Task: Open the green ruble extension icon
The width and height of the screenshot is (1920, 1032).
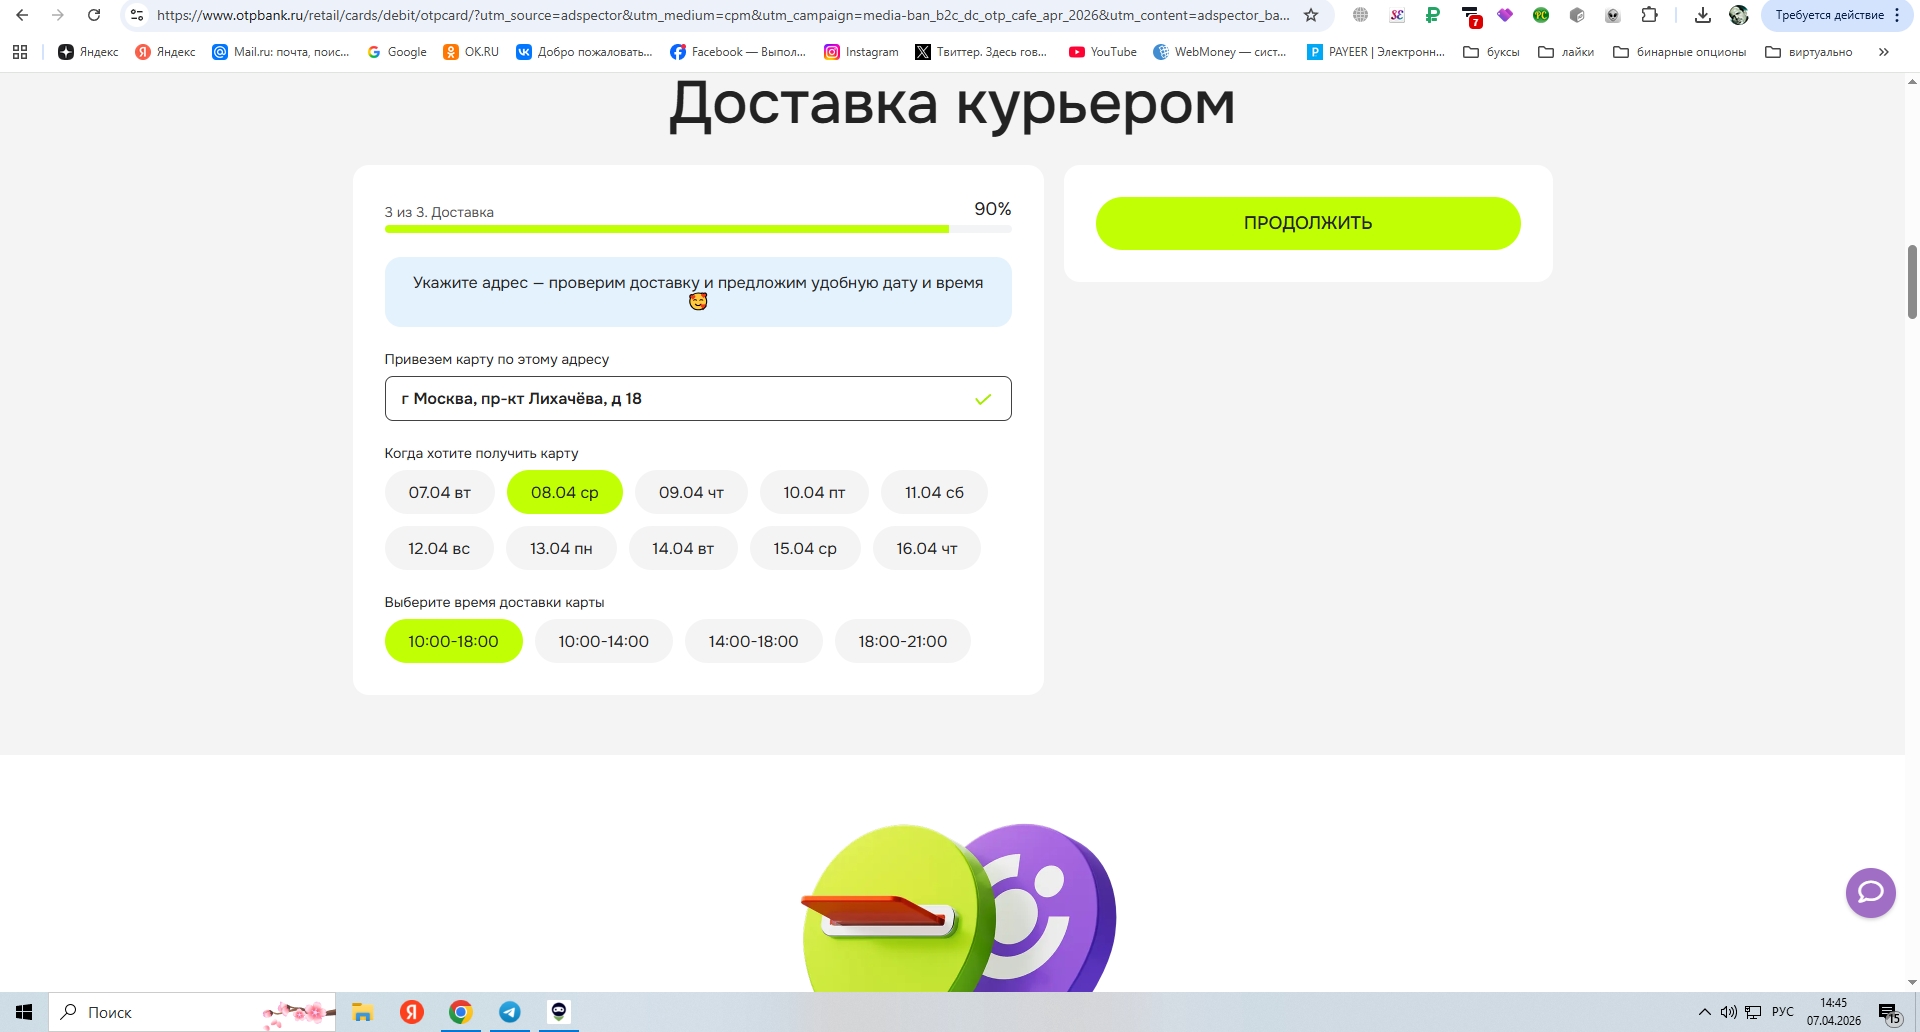Action: (x=1433, y=15)
